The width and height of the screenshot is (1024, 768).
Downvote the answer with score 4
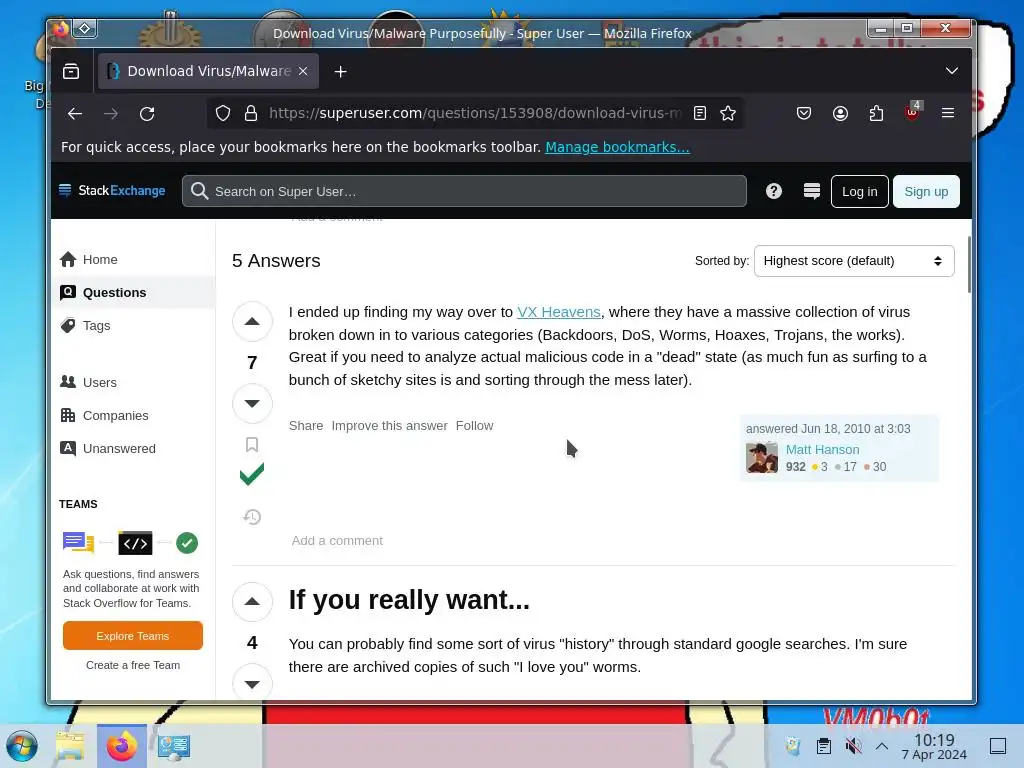252,682
